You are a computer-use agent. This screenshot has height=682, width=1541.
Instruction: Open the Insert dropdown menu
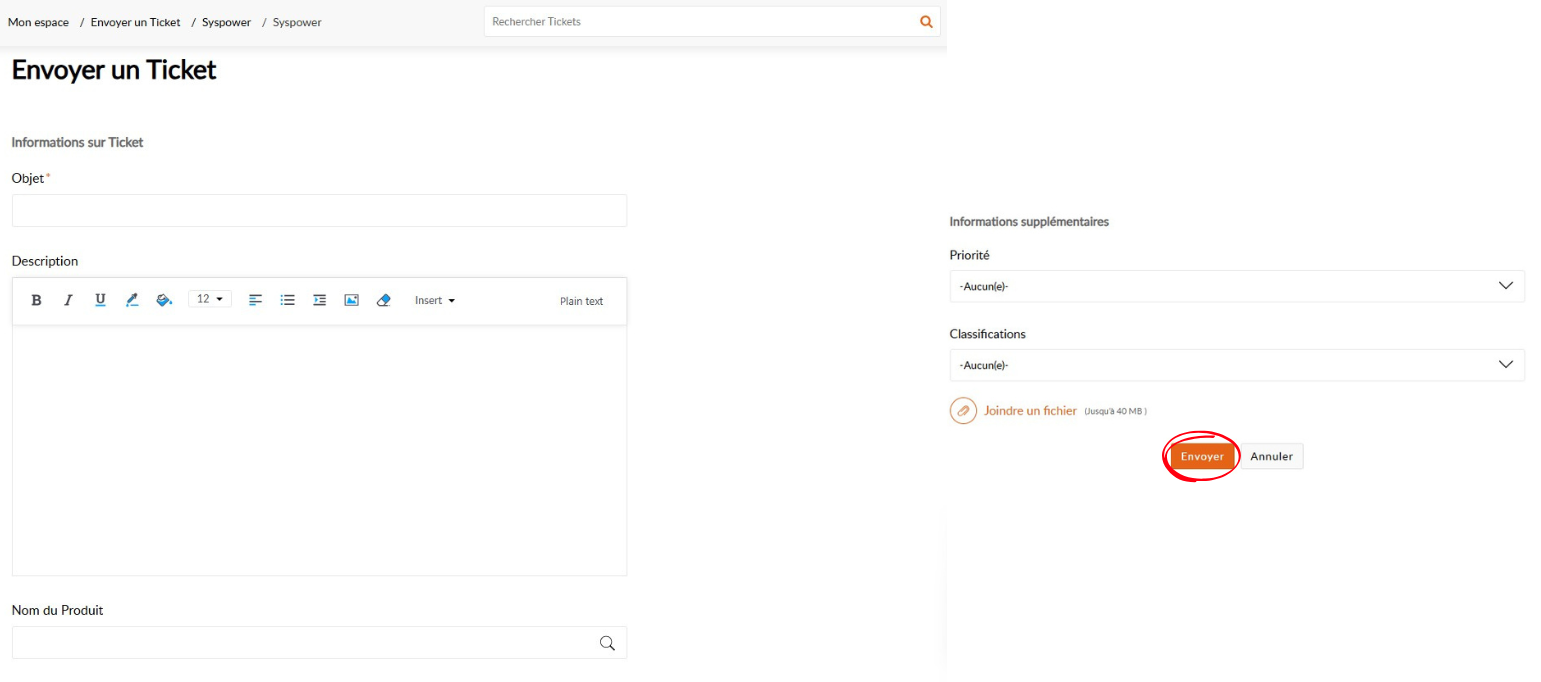435,300
